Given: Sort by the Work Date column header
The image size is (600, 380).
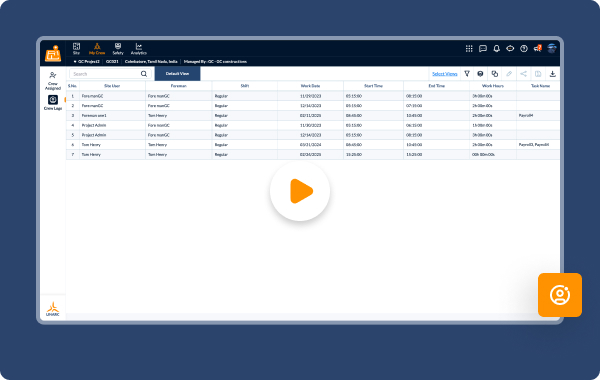Looking at the screenshot, I should 310,86.
